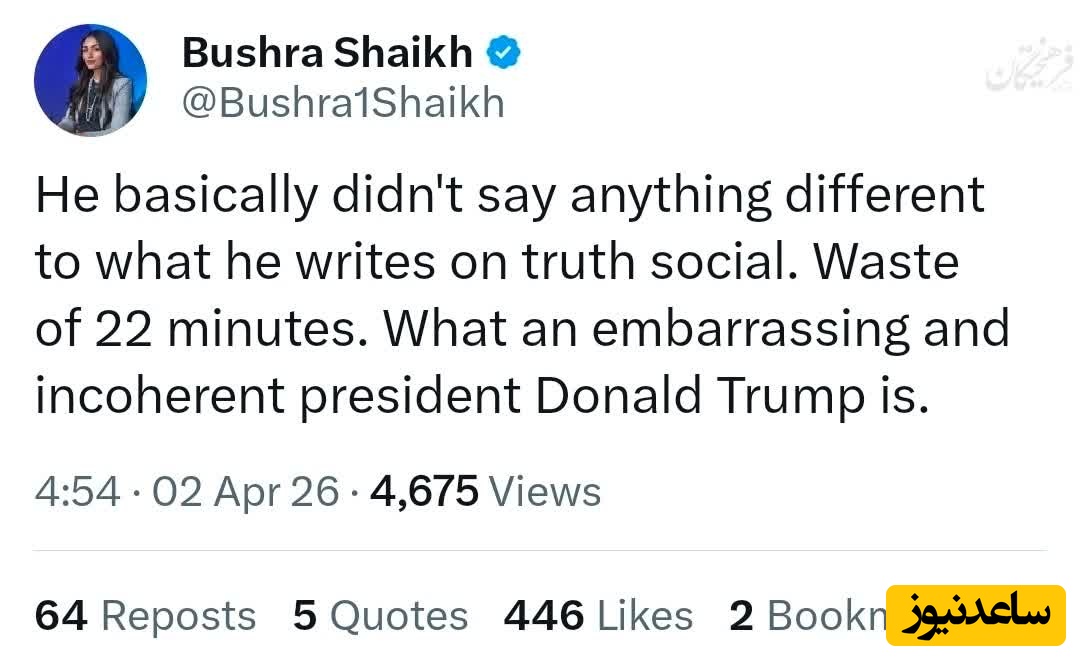Click the 4:54 post timestamp
Image resolution: width=1080 pixels, height=660 pixels.
point(78,491)
